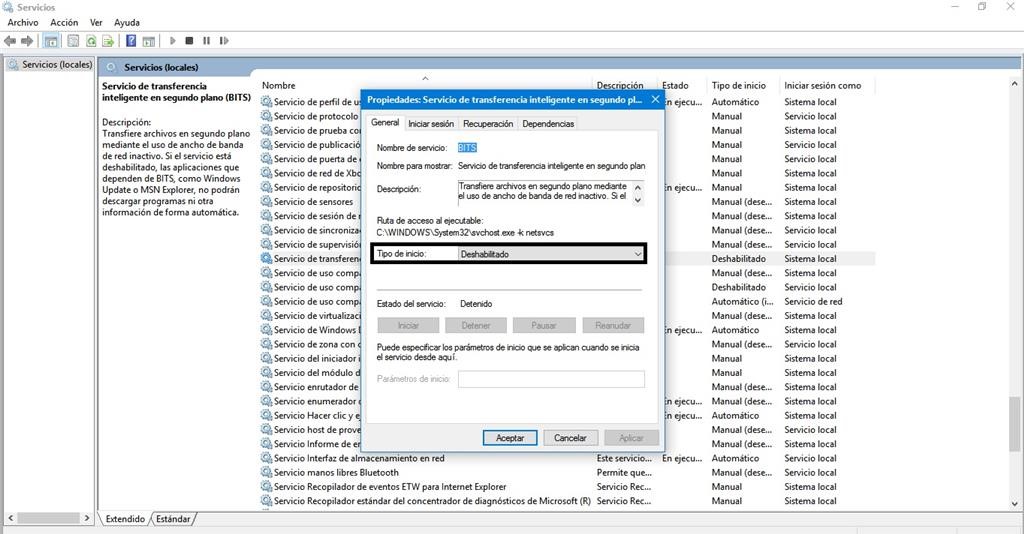Click the Parámetros de inicio input field
The image size is (1024, 534).
coord(551,379)
